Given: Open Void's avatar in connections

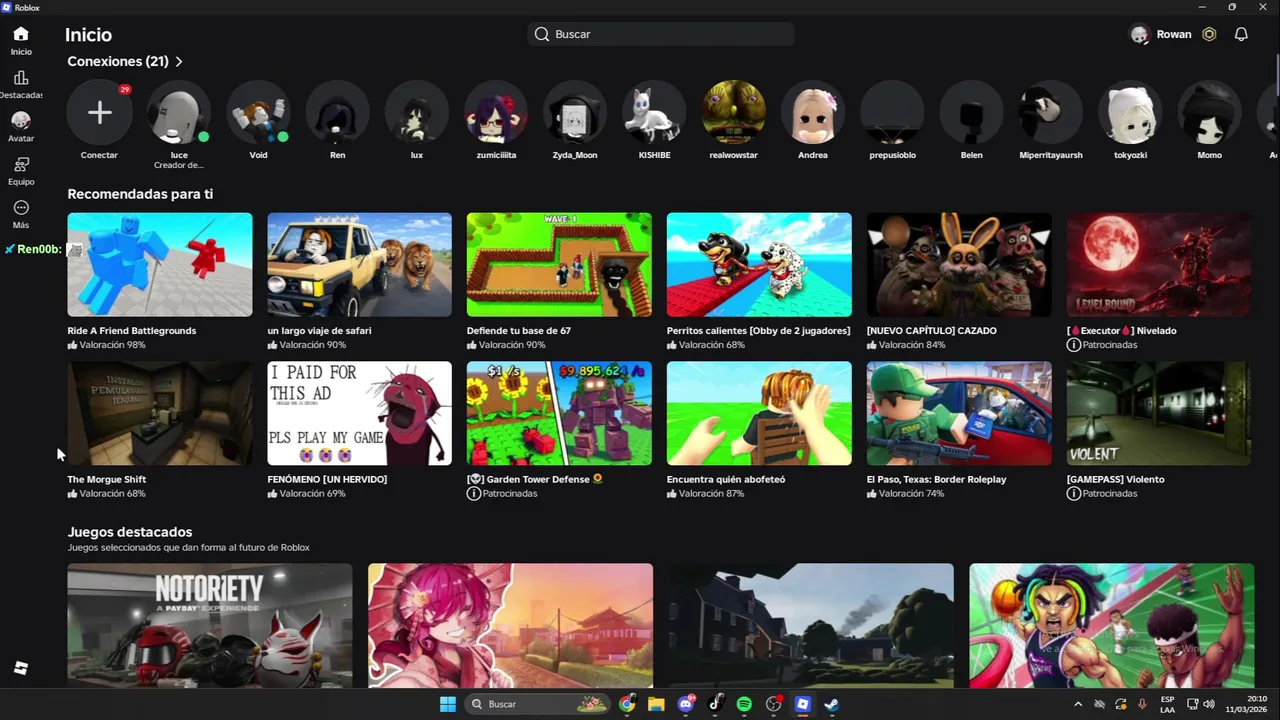Looking at the screenshot, I should (258, 112).
